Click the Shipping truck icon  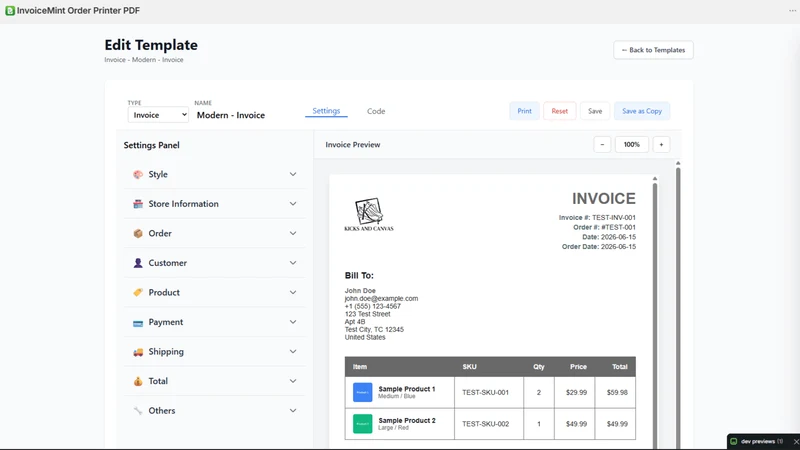click(x=138, y=352)
